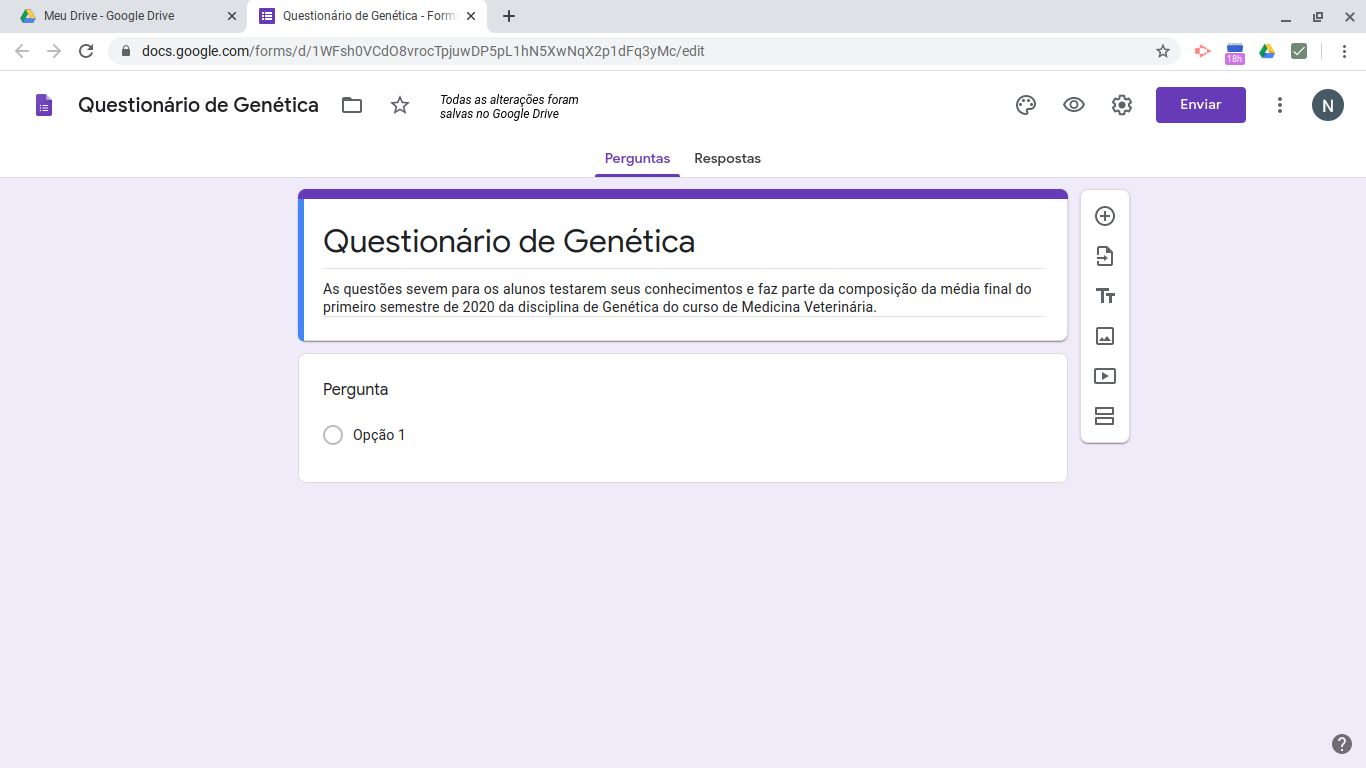Open the three-dot more options menu
The height and width of the screenshot is (768, 1366).
1280,105
